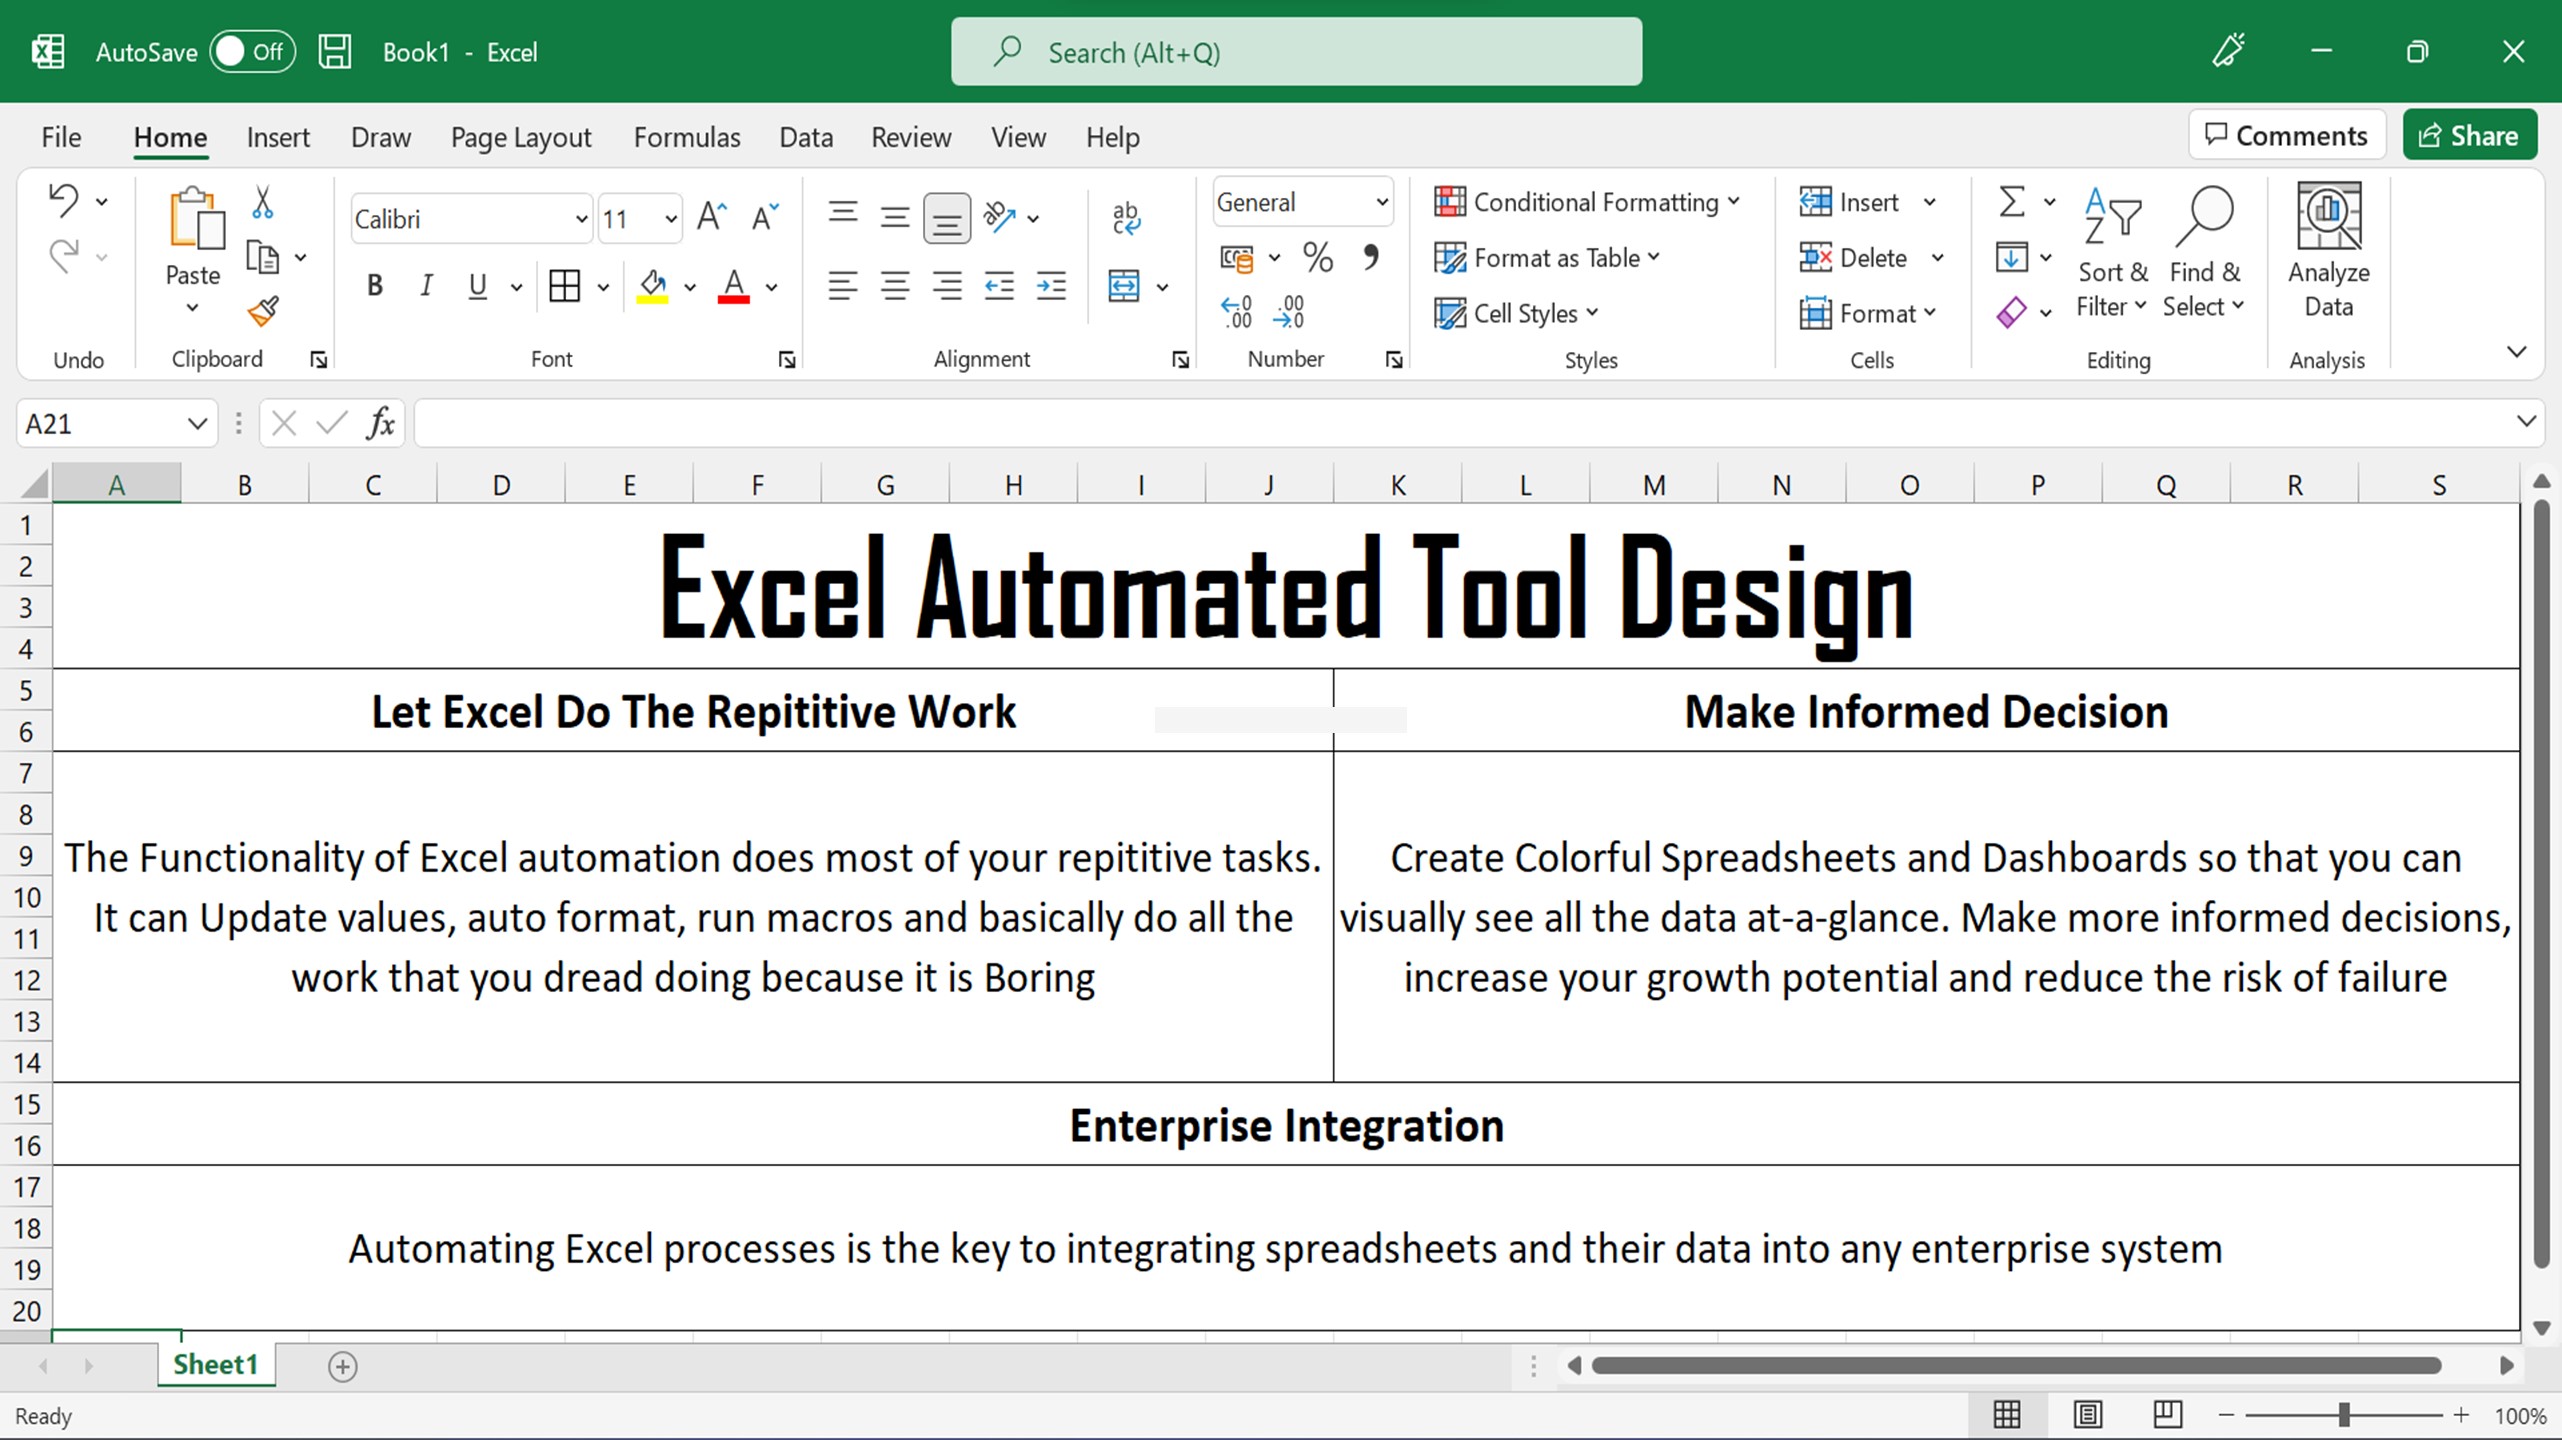Image resolution: width=2562 pixels, height=1440 pixels.
Task: Click Accounting Number Format icon
Action: [1237, 258]
